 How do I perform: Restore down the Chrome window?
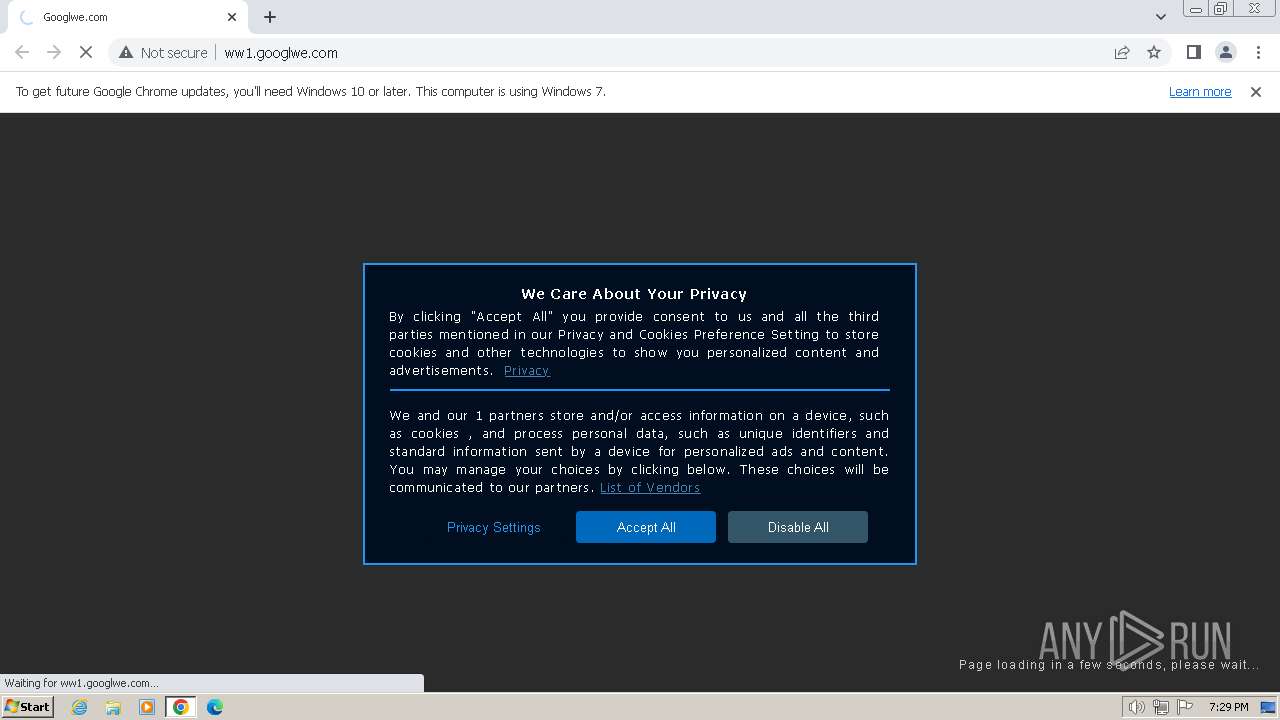coord(1221,9)
